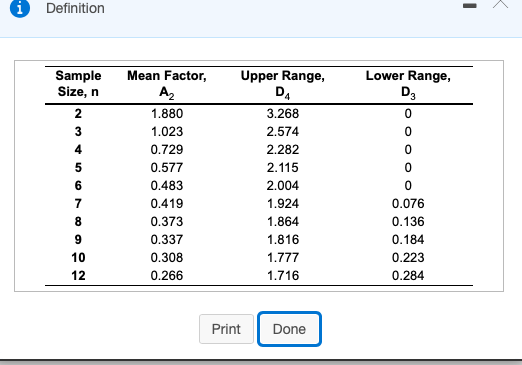
Task: Select the A2 value 1.023
Action: point(167,132)
